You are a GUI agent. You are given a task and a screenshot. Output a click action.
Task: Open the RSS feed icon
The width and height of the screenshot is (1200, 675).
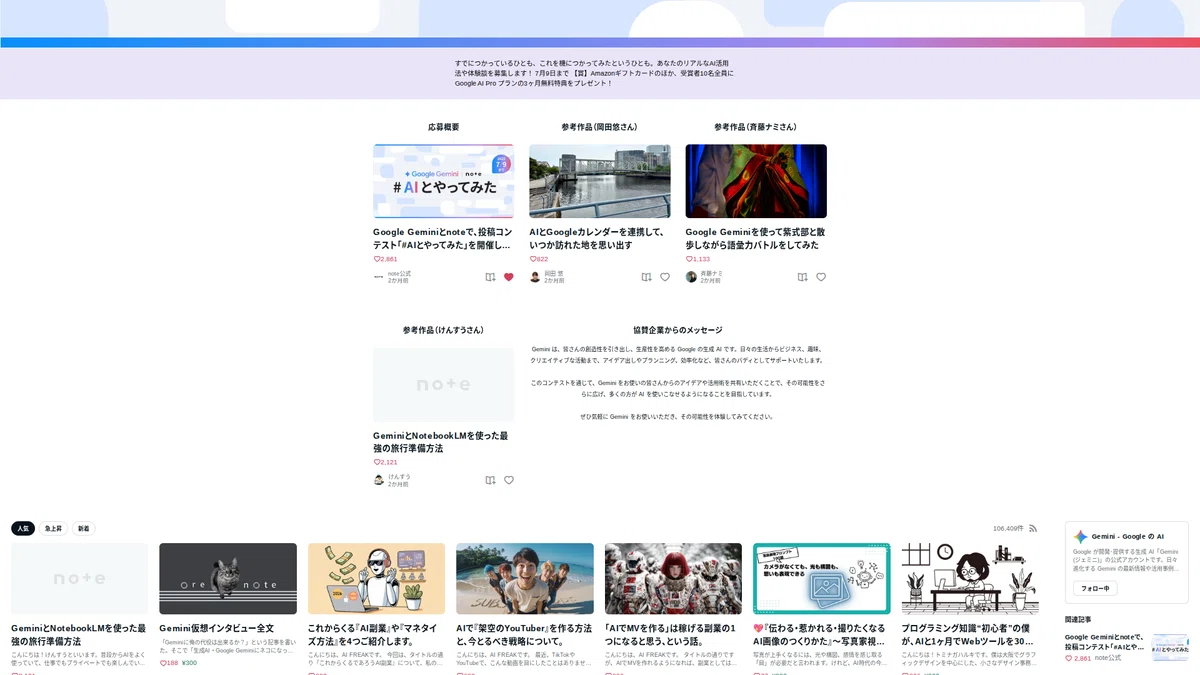tap(1033, 528)
